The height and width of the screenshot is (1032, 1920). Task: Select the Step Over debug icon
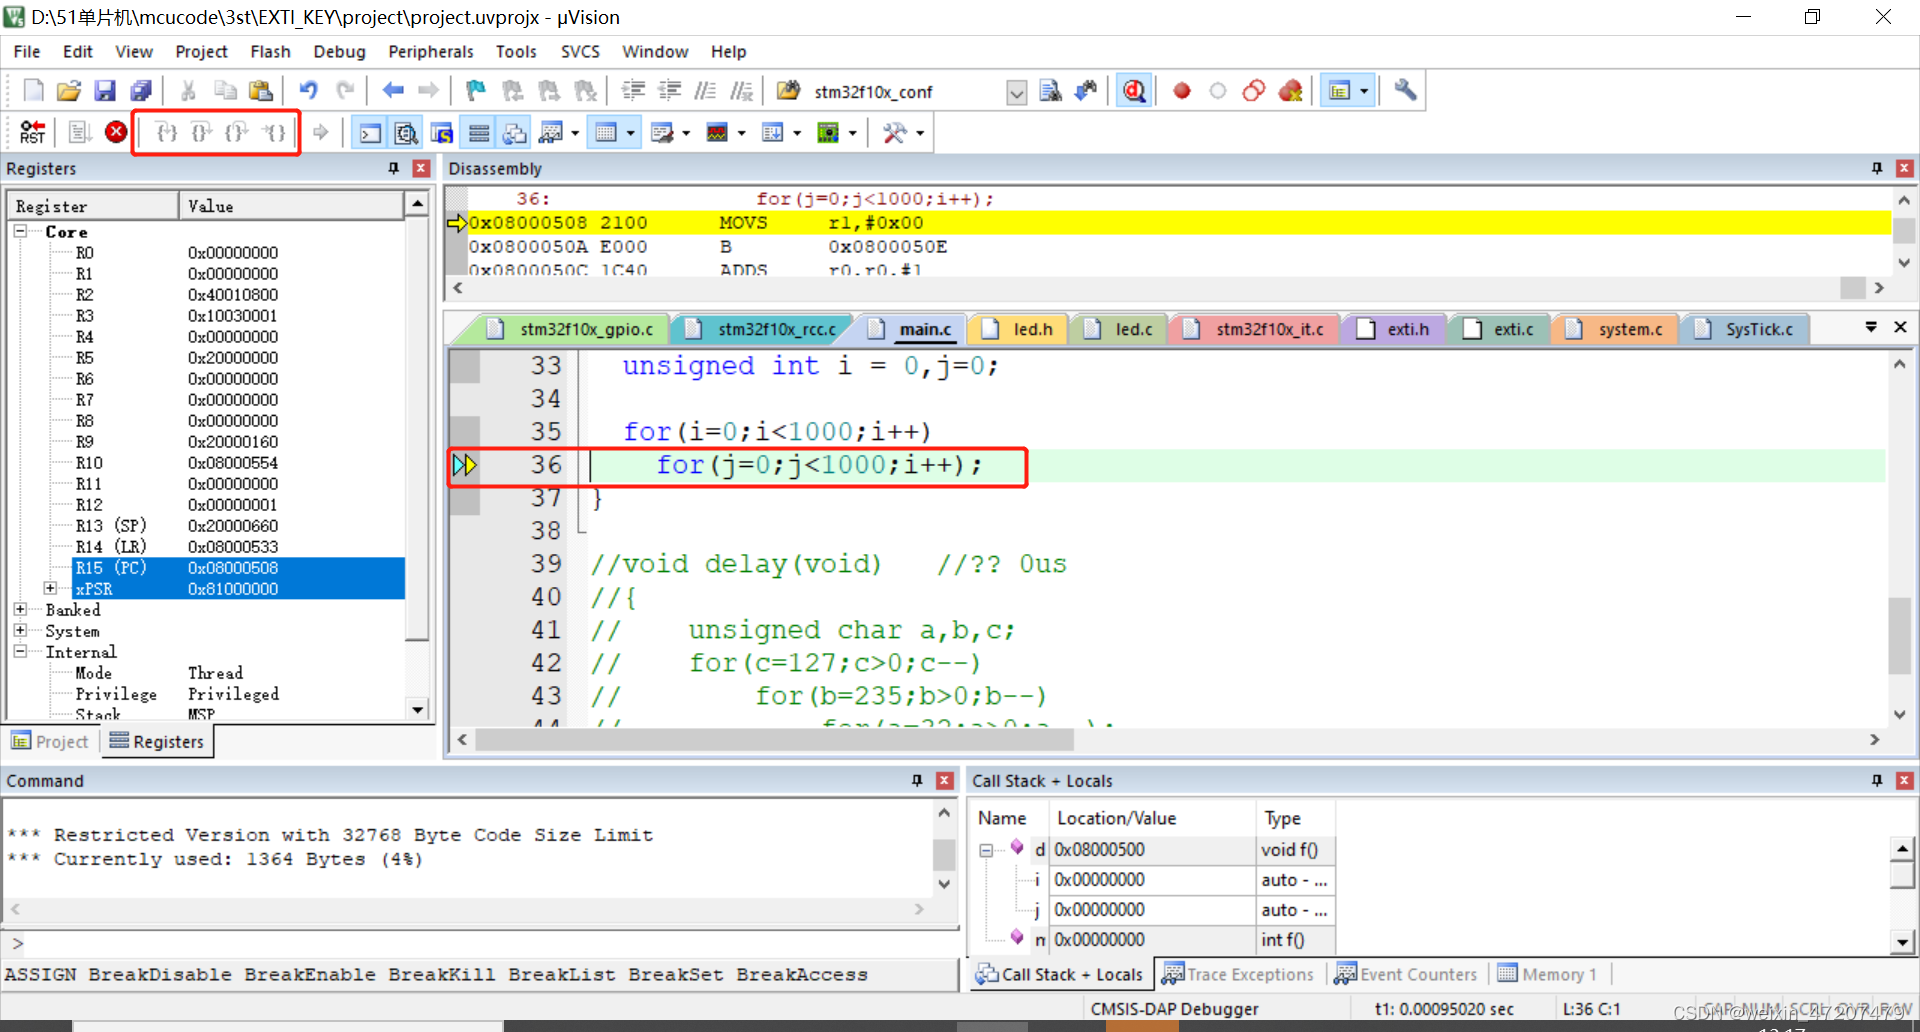201,131
